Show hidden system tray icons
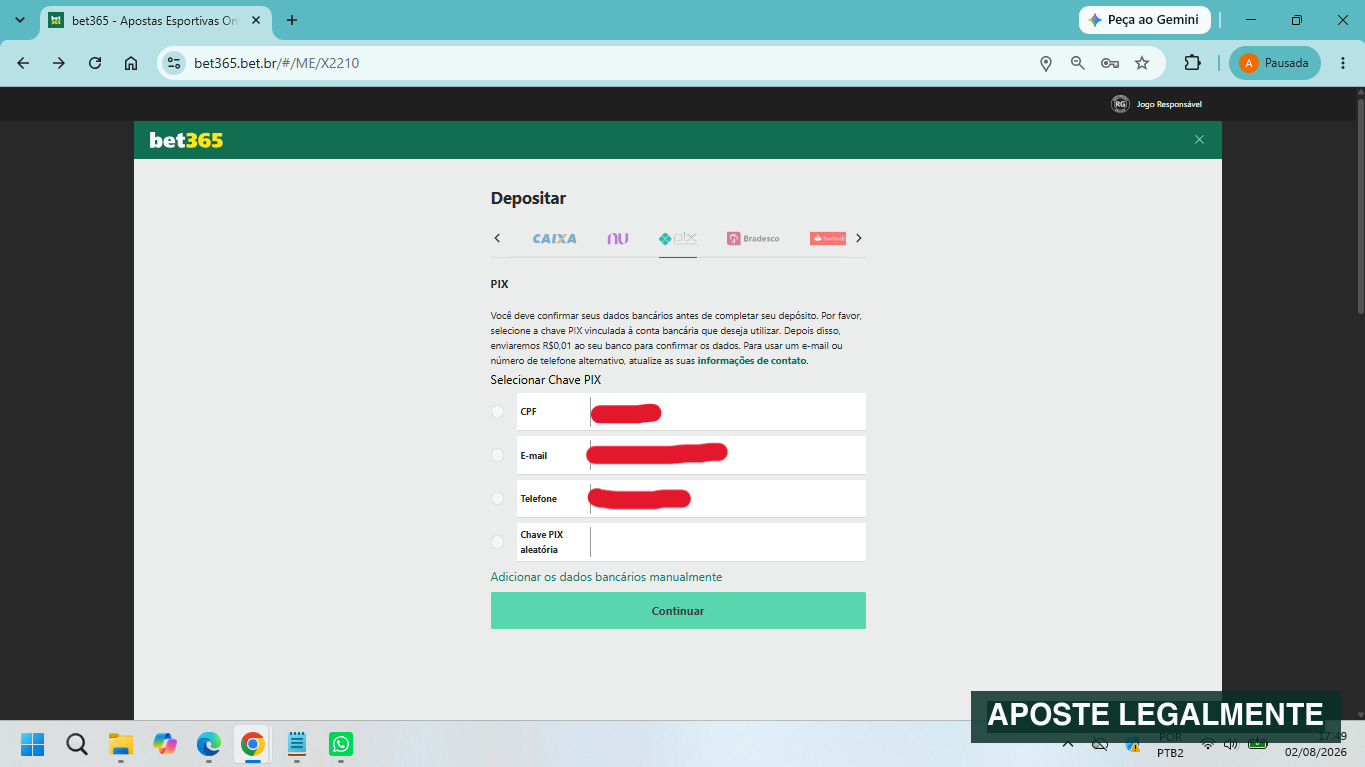 click(x=1068, y=744)
